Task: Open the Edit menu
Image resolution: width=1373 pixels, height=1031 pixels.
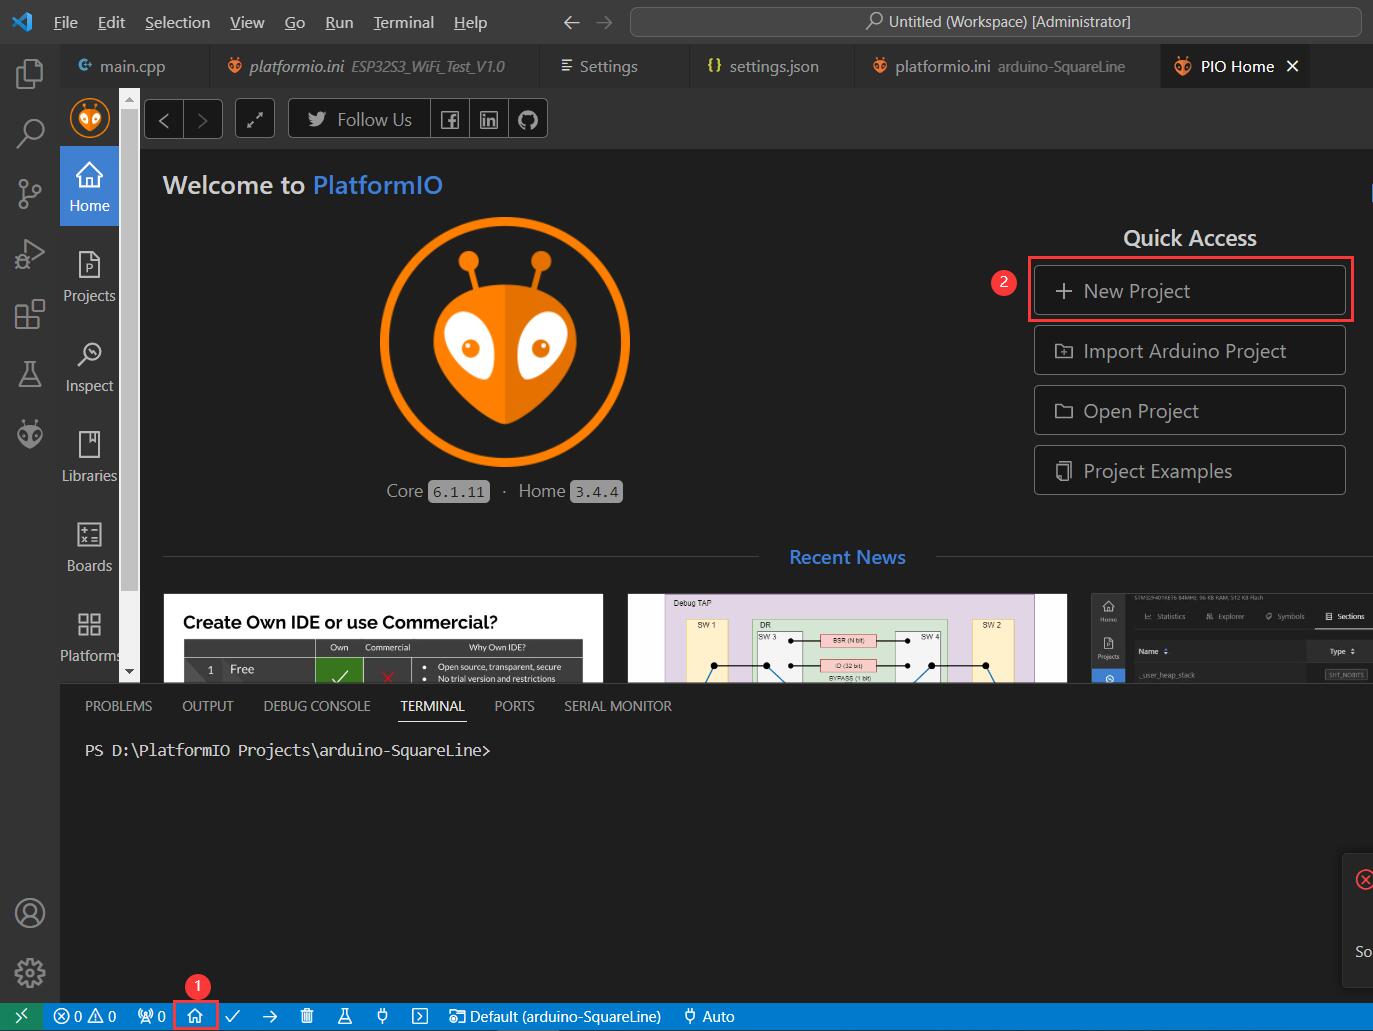Action: click(x=111, y=22)
